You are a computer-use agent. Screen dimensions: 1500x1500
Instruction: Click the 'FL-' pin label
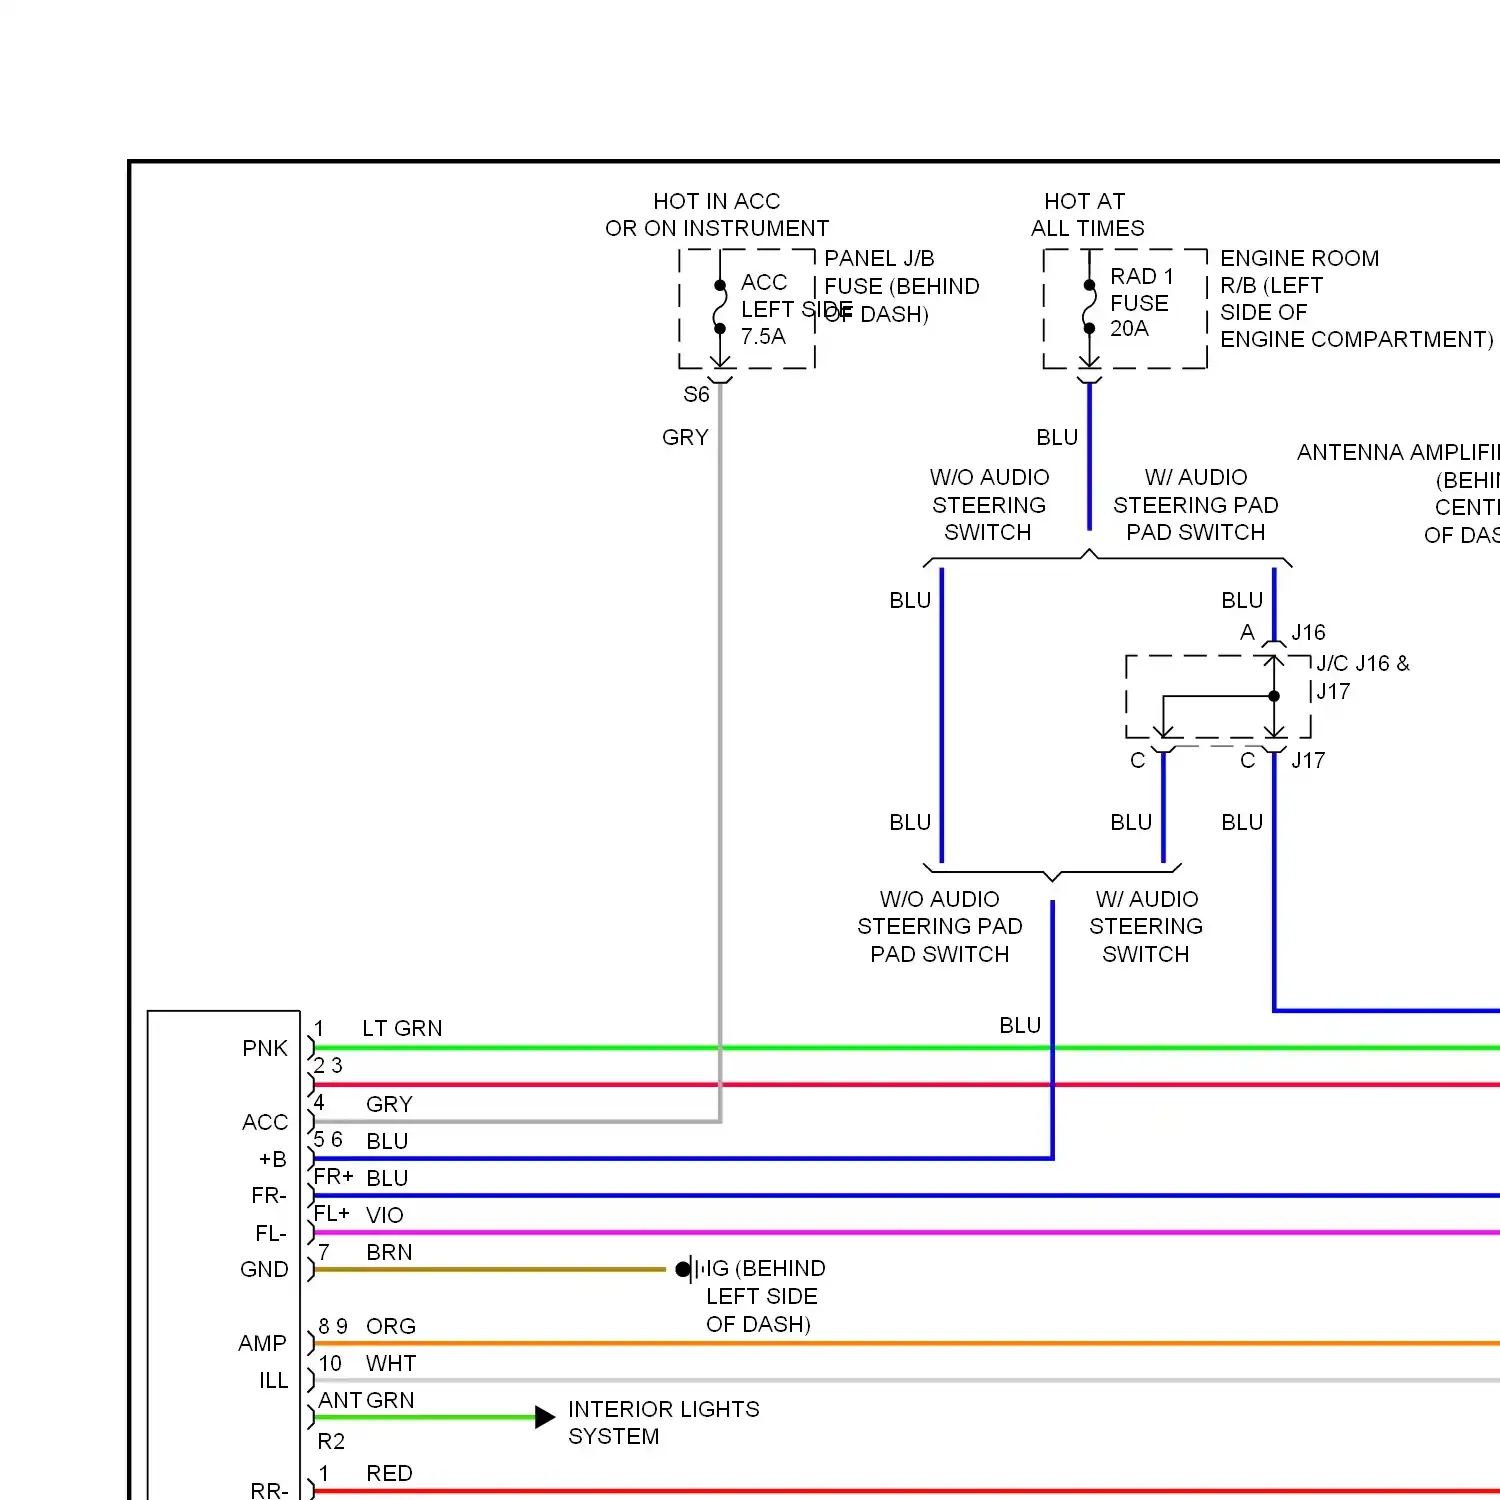(x=271, y=1234)
